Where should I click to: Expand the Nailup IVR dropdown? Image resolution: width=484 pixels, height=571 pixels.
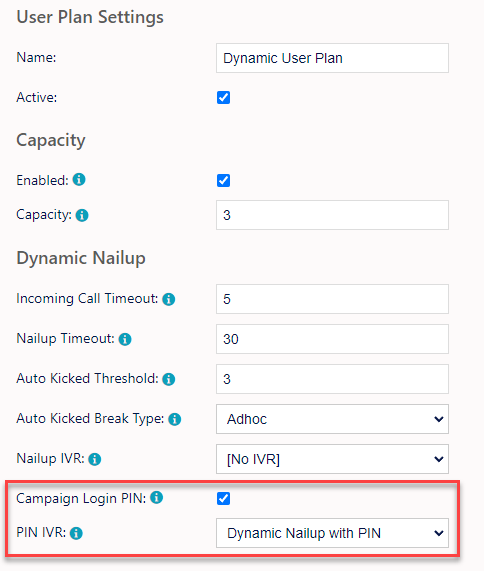pyautogui.click(x=332, y=459)
